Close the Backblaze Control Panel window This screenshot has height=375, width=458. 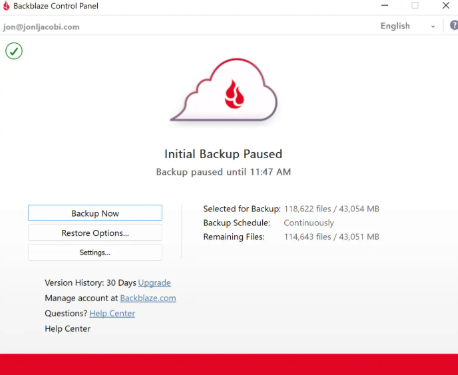click(x=446, y=6)
